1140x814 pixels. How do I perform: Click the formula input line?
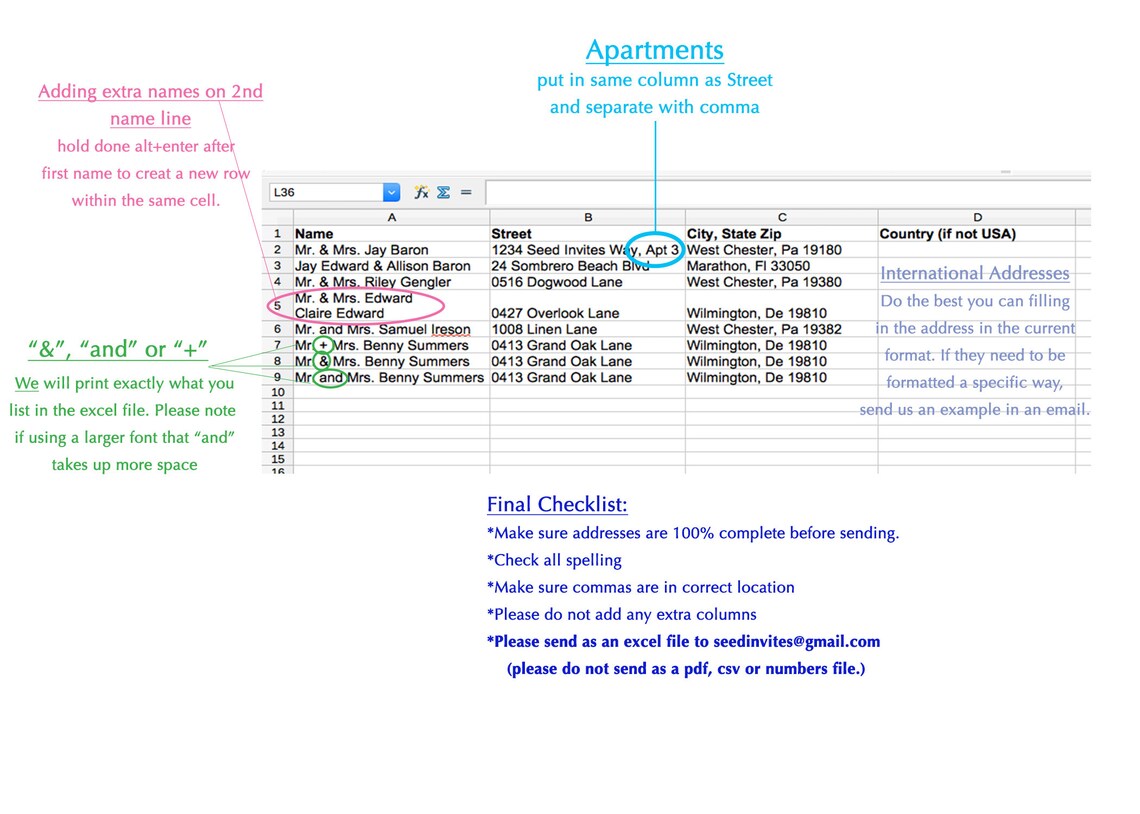coord(788,193)
